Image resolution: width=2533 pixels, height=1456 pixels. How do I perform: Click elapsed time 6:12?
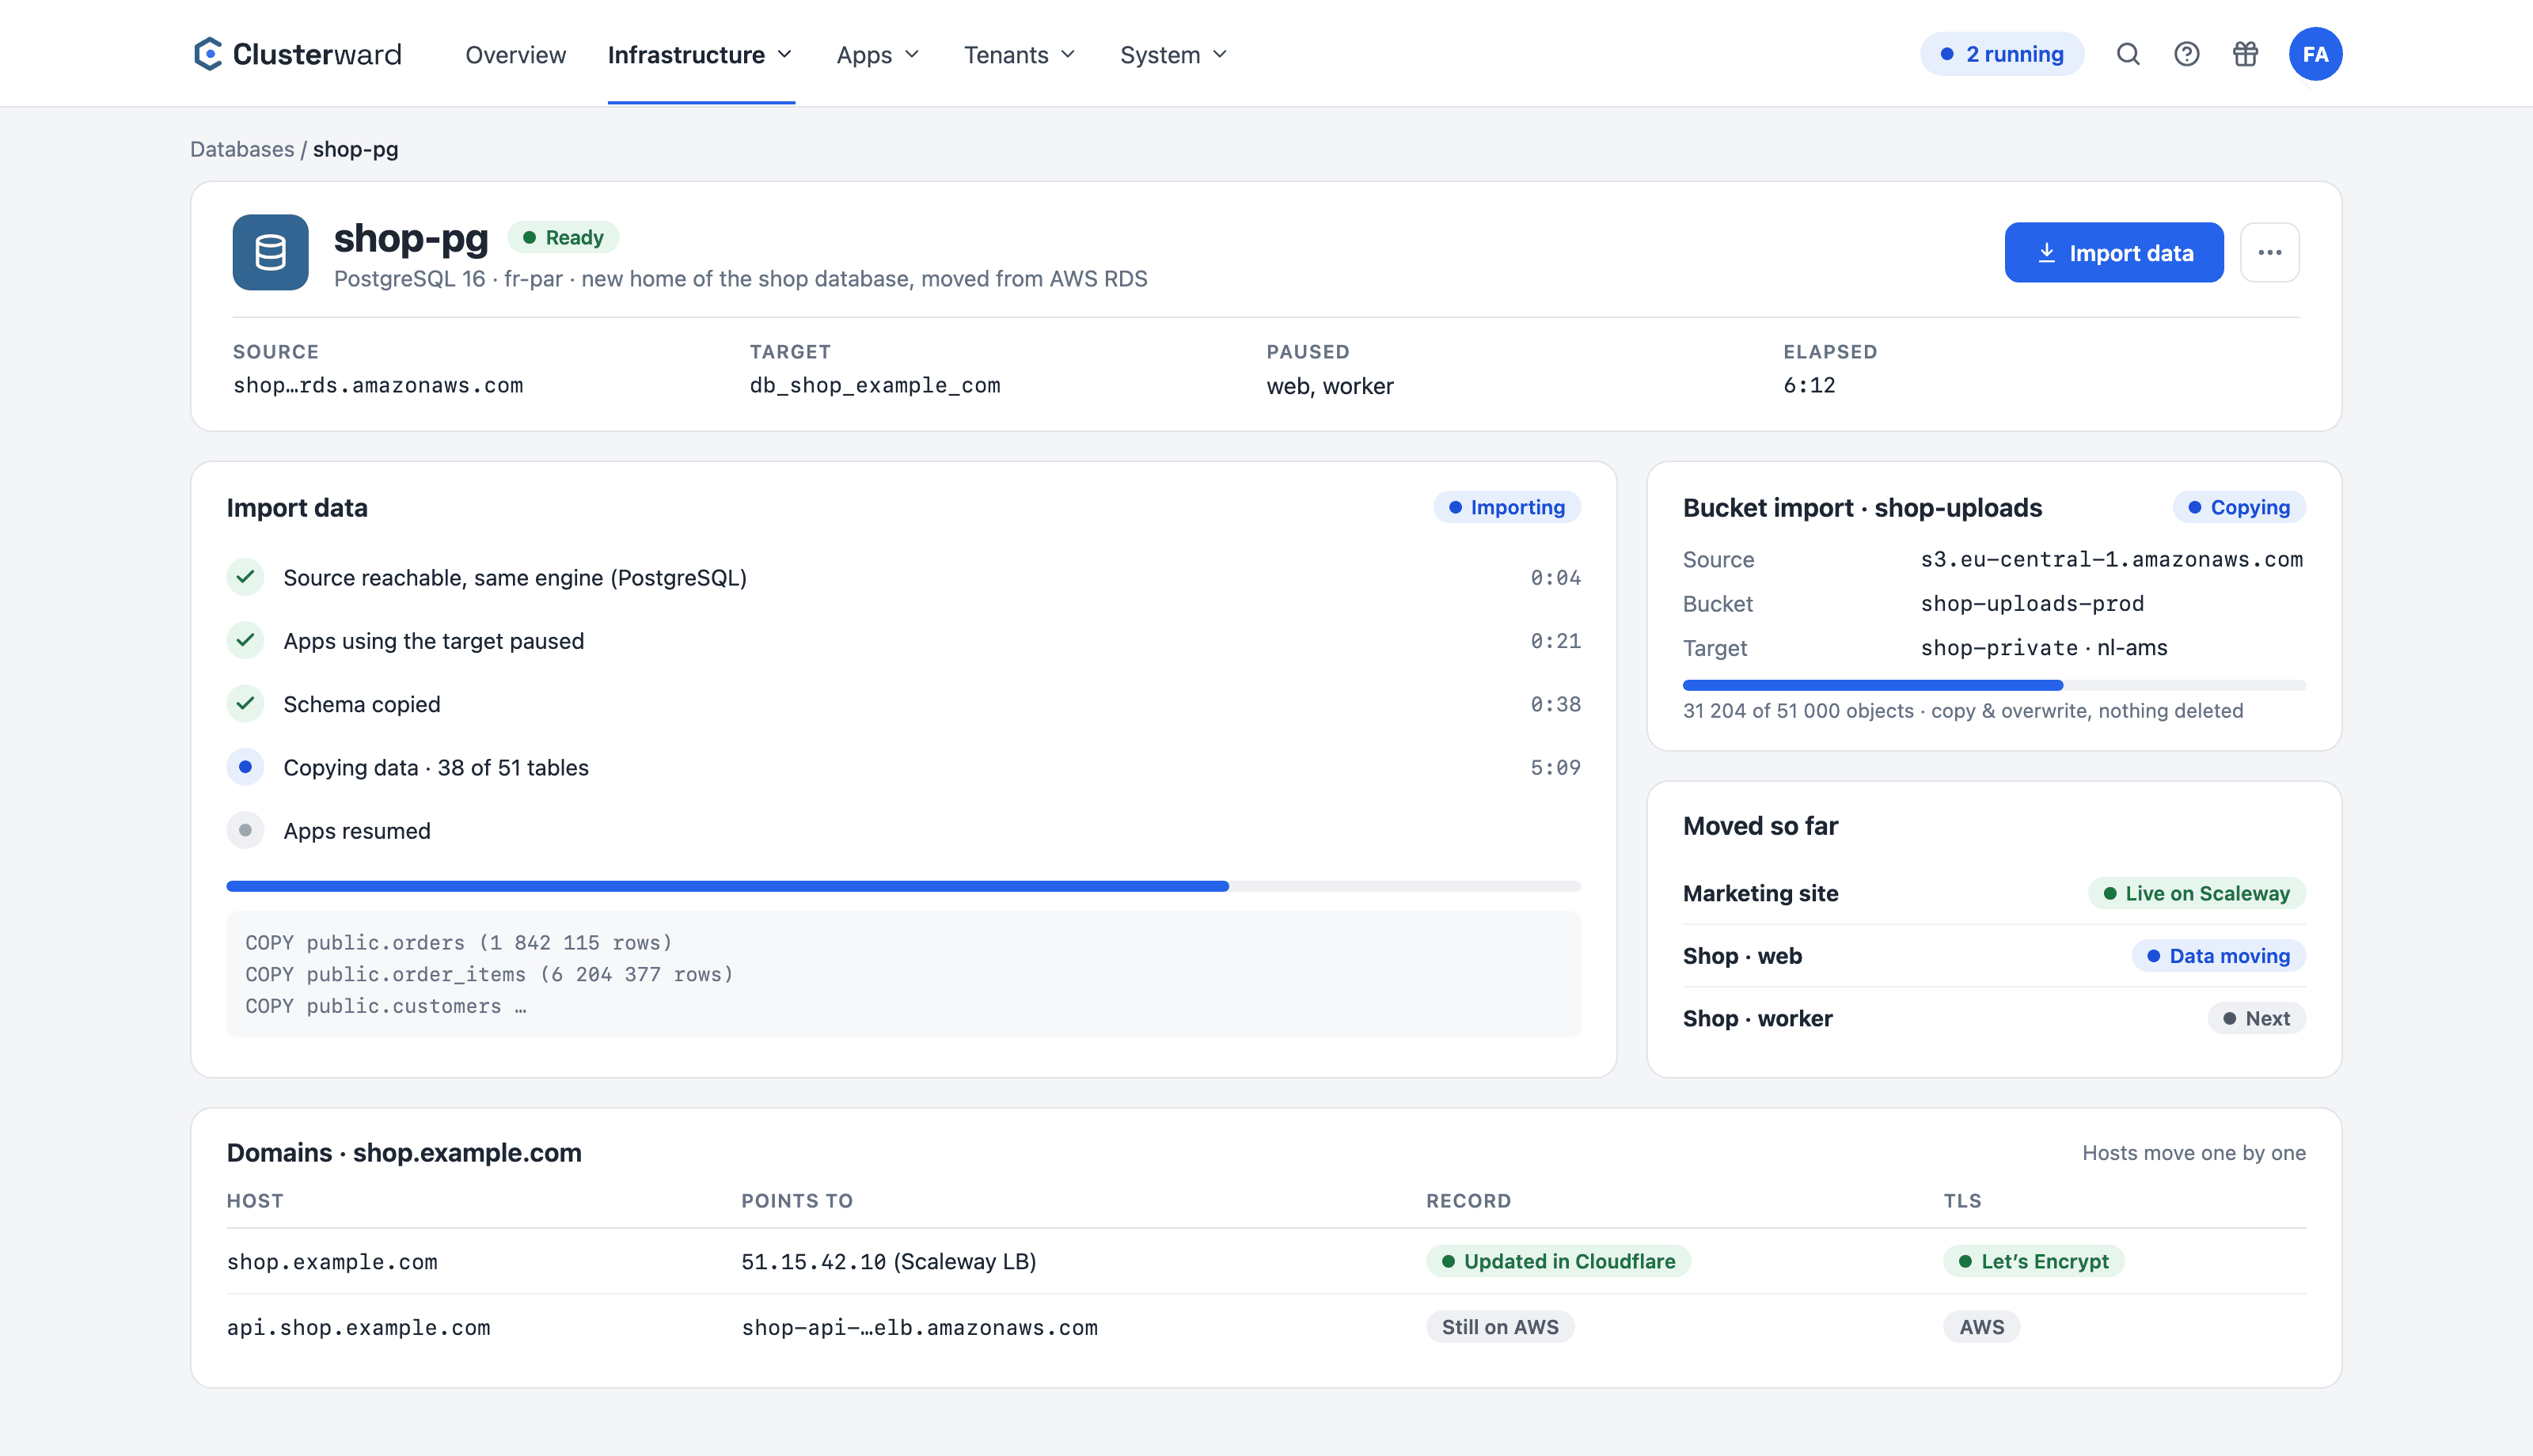[1809, 385]
